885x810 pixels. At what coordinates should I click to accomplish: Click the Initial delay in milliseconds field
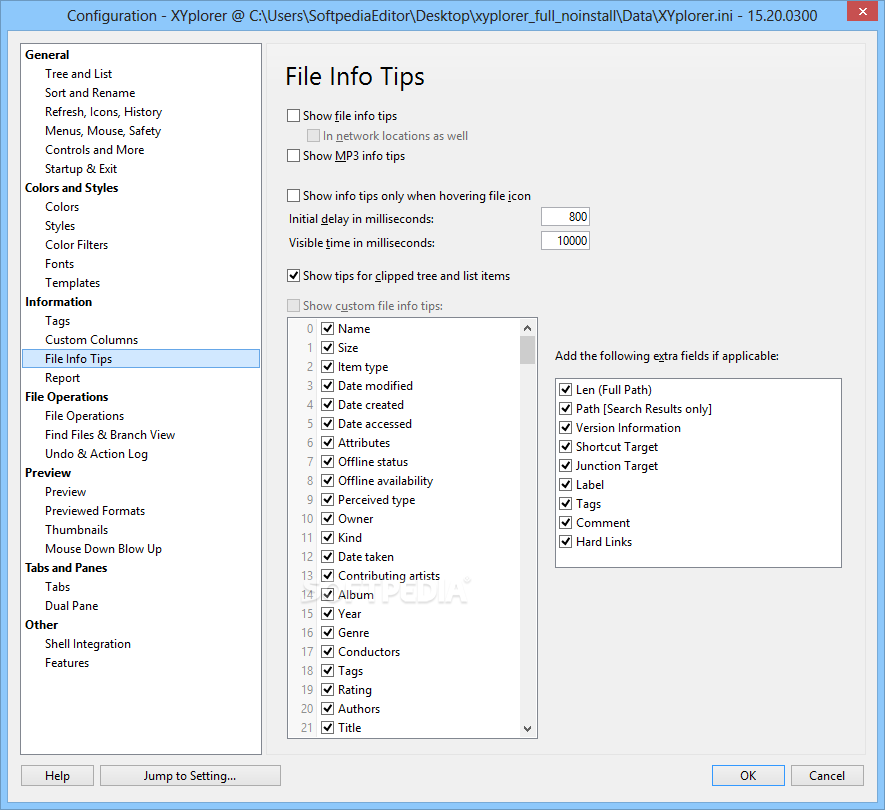tap(566, 217)
